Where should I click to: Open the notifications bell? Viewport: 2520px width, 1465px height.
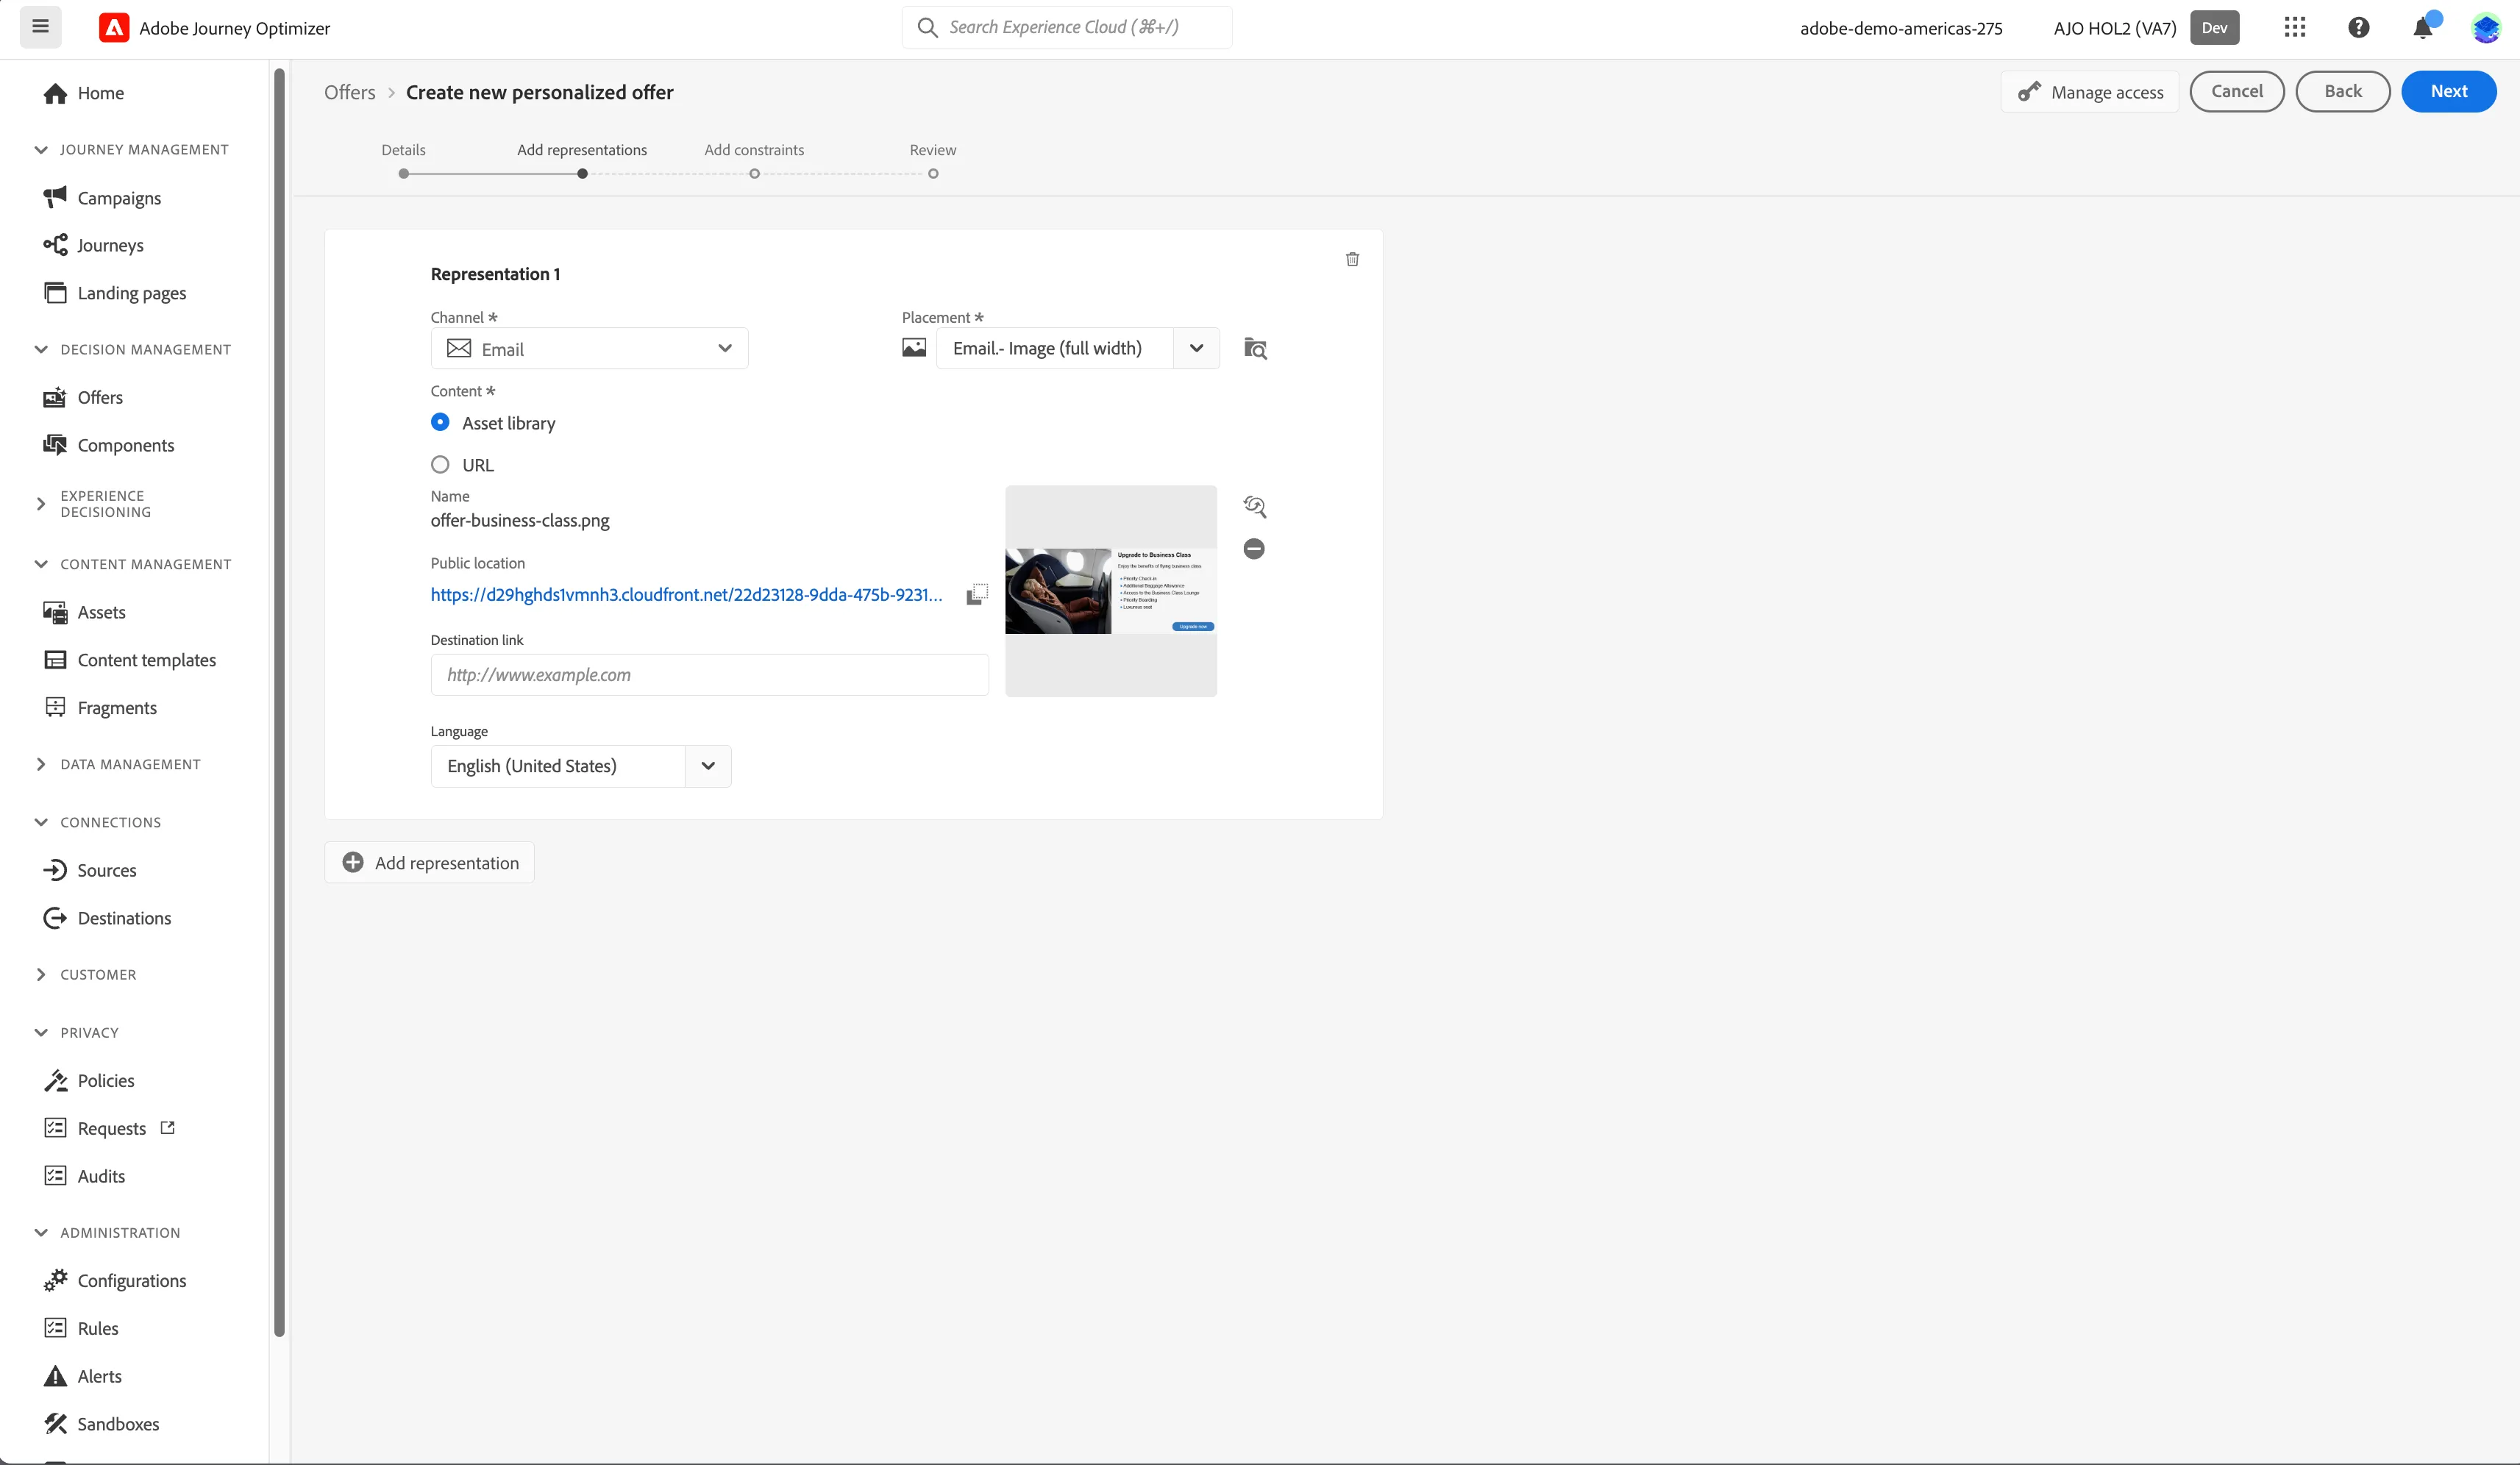tap(2423, 27)
